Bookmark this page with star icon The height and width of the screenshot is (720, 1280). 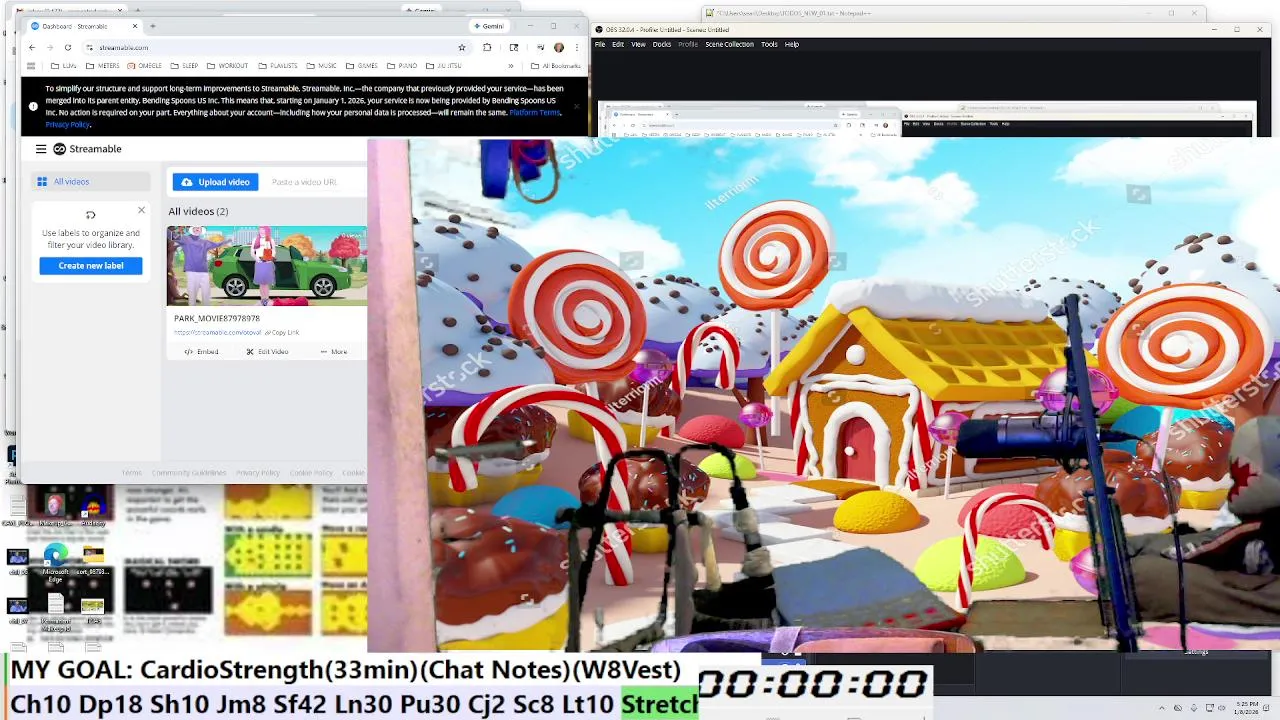[461, 48]
